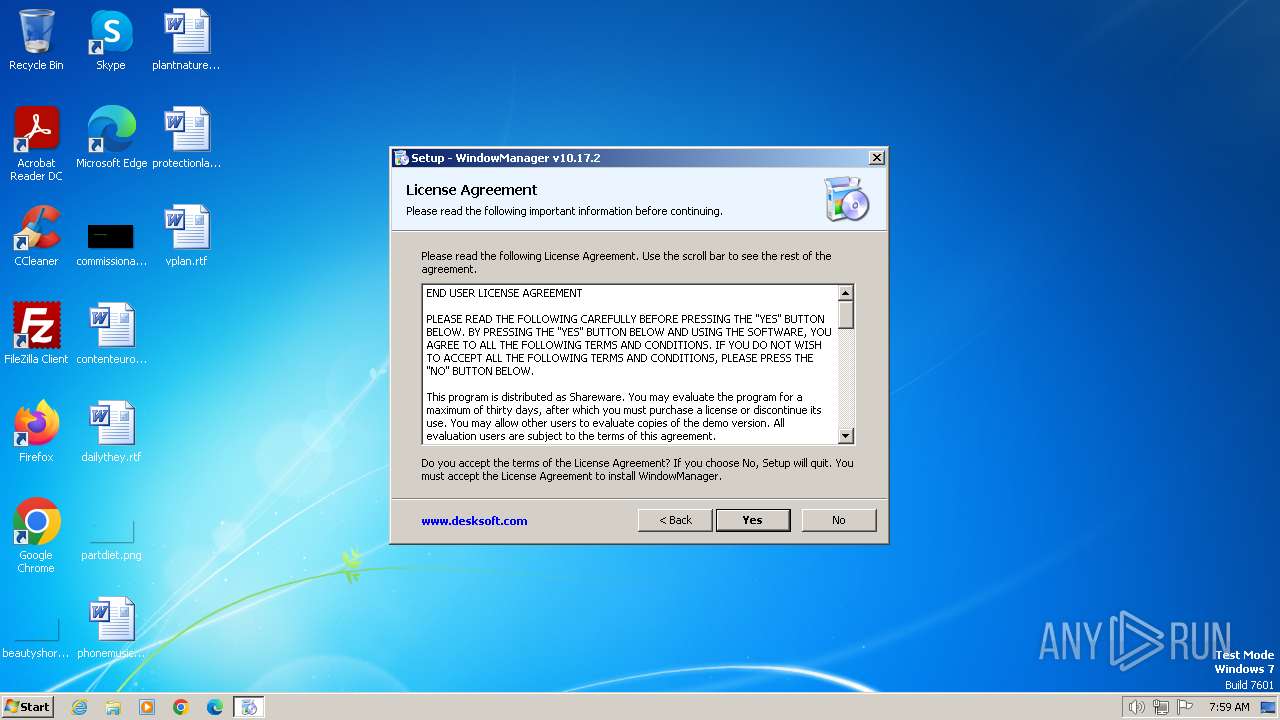Screen dimensions: 1280x720
Task: Open the Skype desktop shortcut
Action: 110,40
